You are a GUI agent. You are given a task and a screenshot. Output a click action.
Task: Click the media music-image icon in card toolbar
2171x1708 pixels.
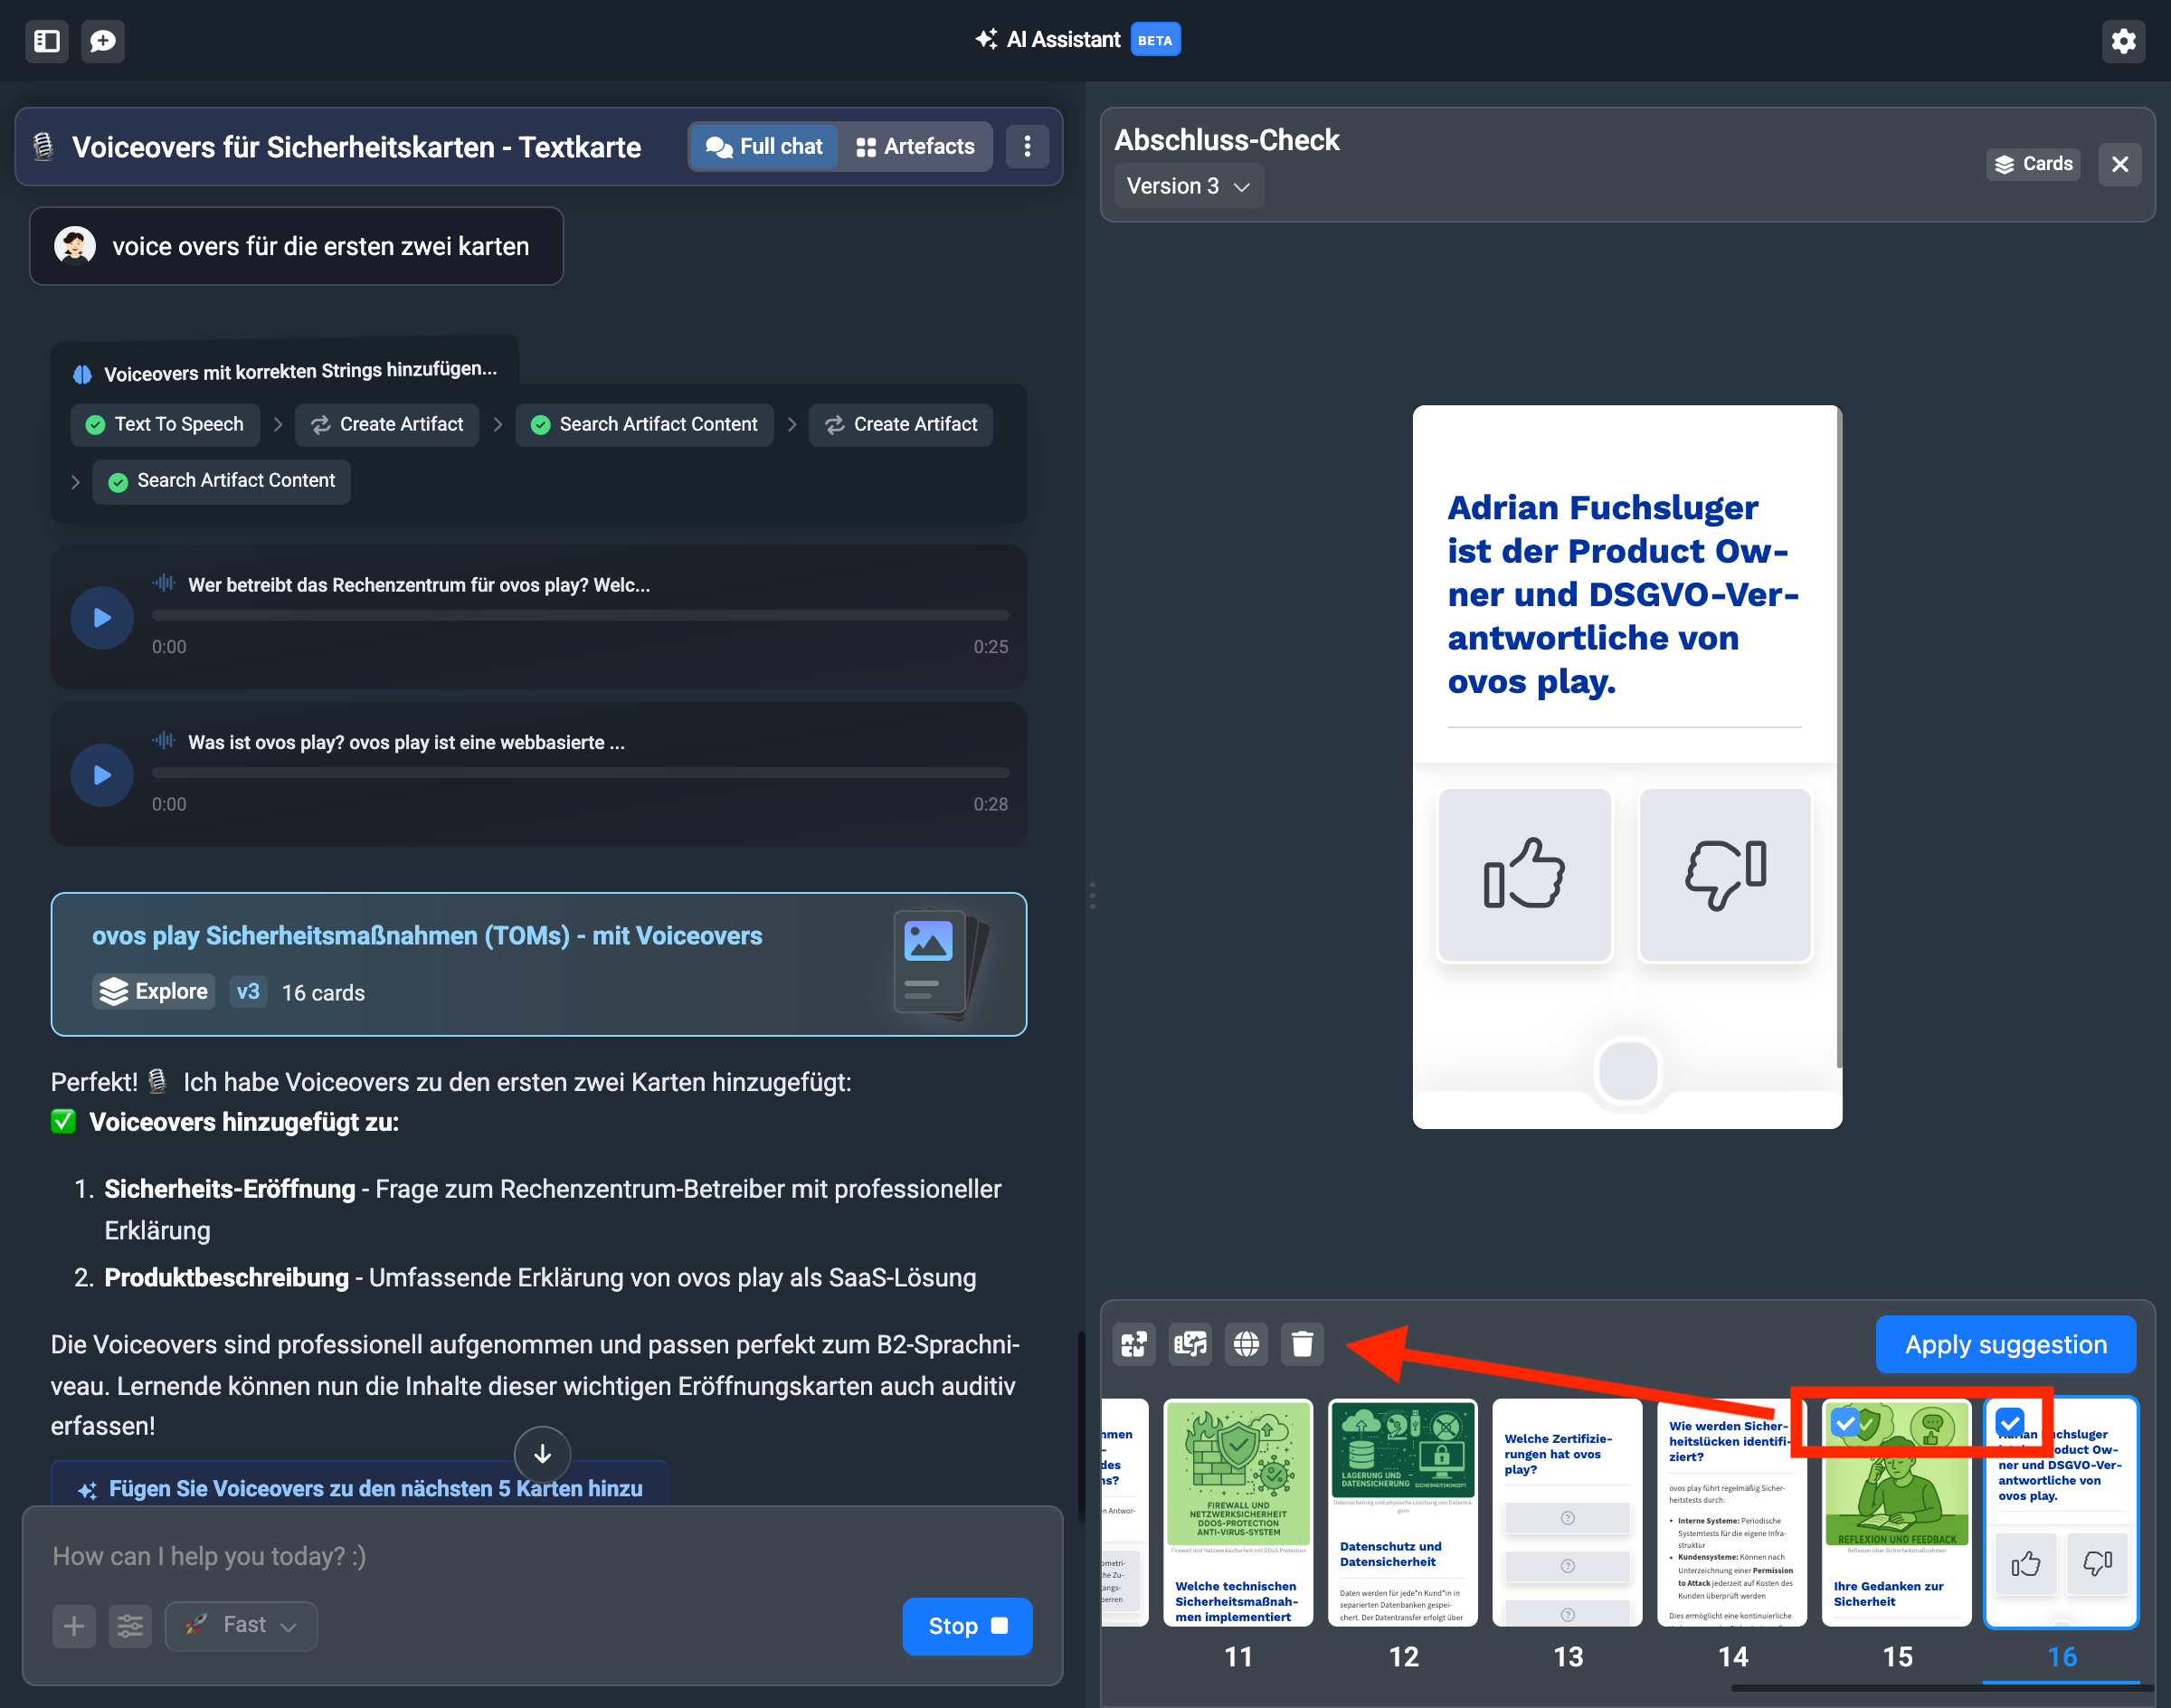[1190, 1344]
